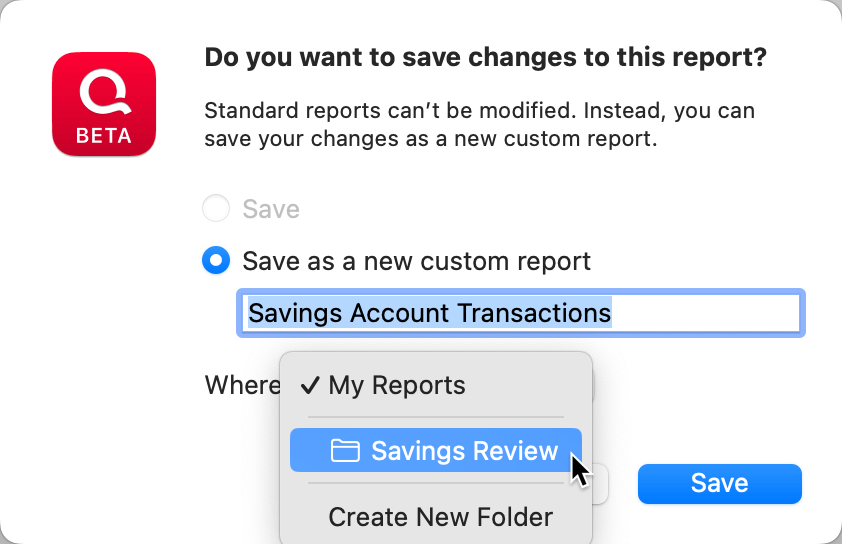Click the checkmark next to My Reports

(309, 386)
